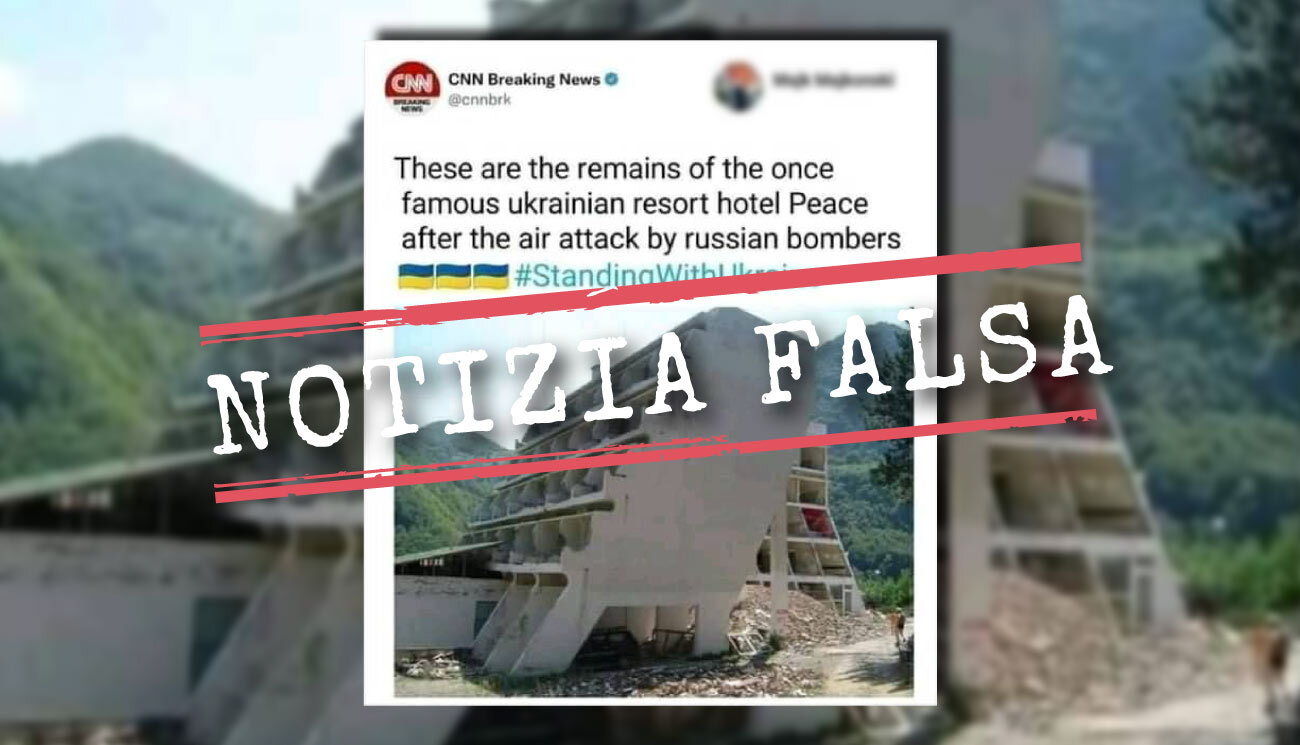Click the second Ukrainian flag emoji

point(453,277)
